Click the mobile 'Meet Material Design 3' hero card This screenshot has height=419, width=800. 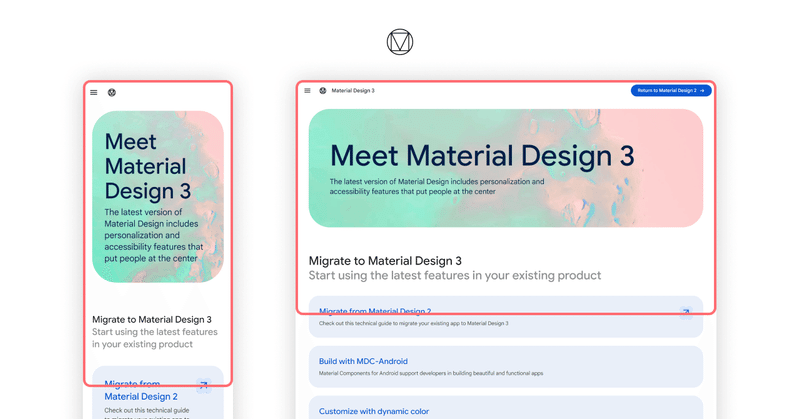(x=158, y=196)
